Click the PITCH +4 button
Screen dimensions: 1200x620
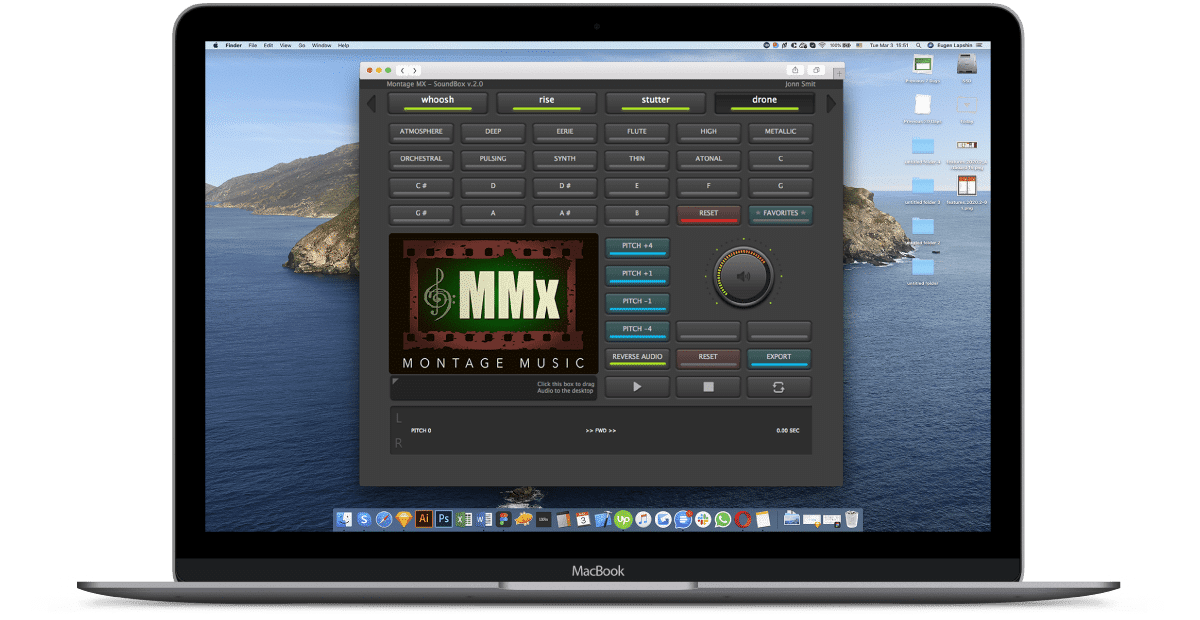637,247
